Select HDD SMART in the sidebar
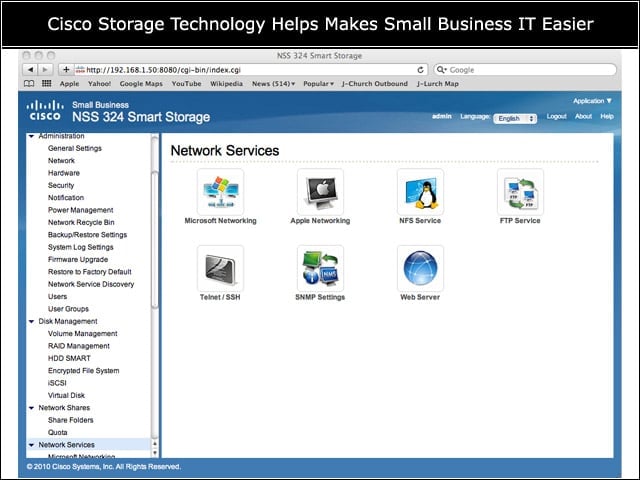The image size is (640, 480). coord(69,358)
